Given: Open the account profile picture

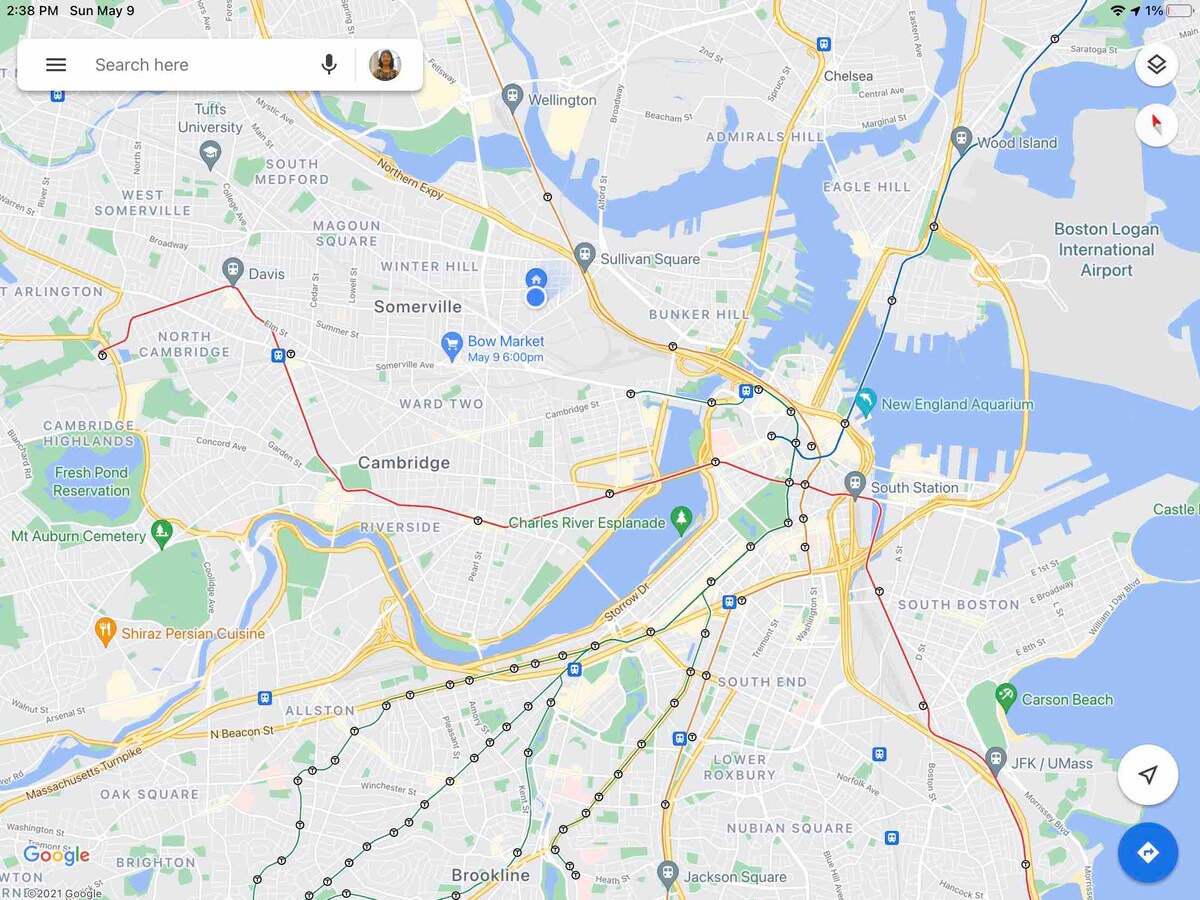Looking at the screenshot, I should click(385, 65).
